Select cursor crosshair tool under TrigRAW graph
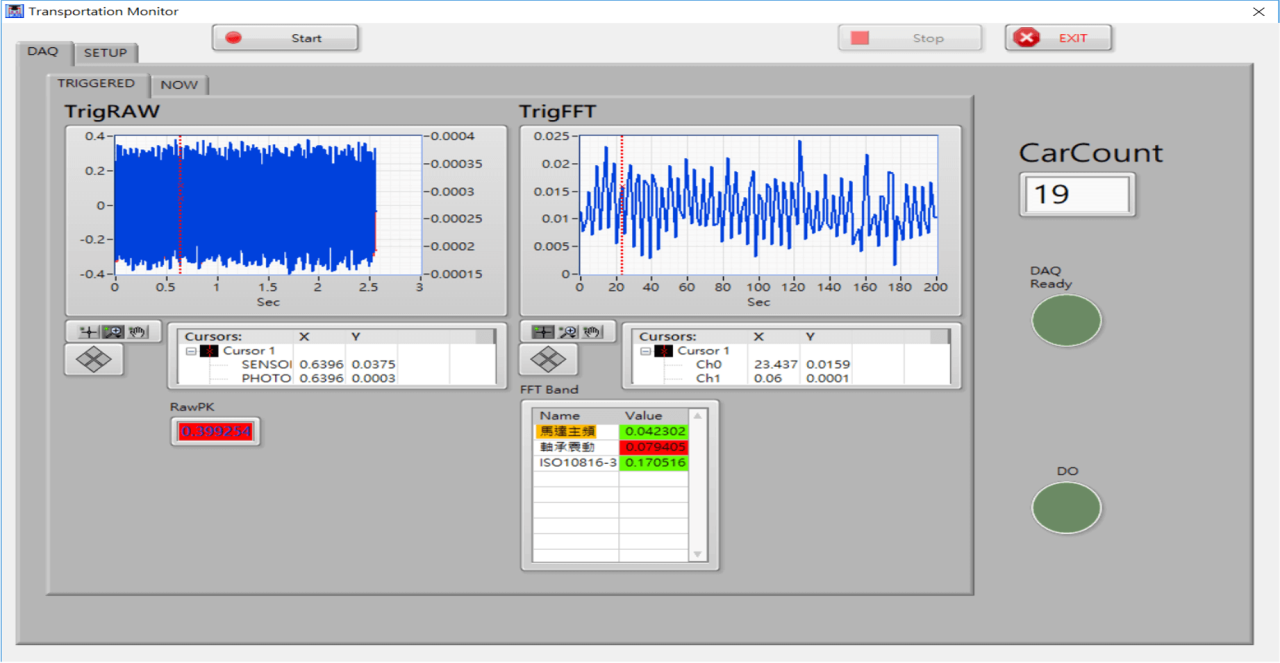The image size is (1280, 663). (89, 331)
